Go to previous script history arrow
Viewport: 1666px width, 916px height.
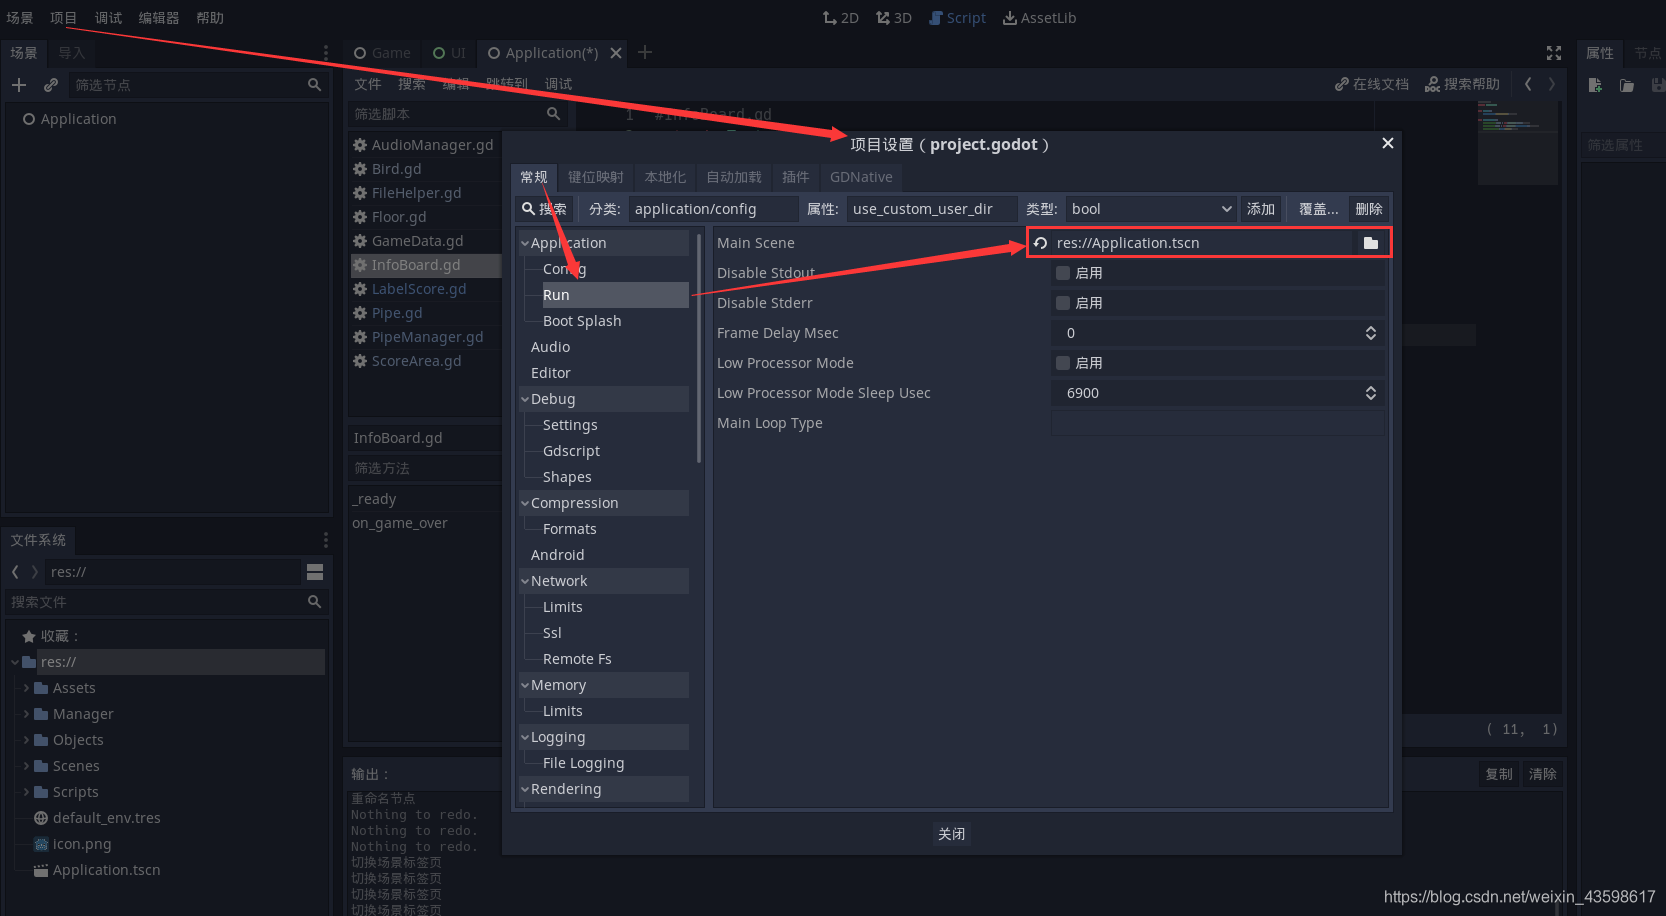click(x=1528, y=84)
